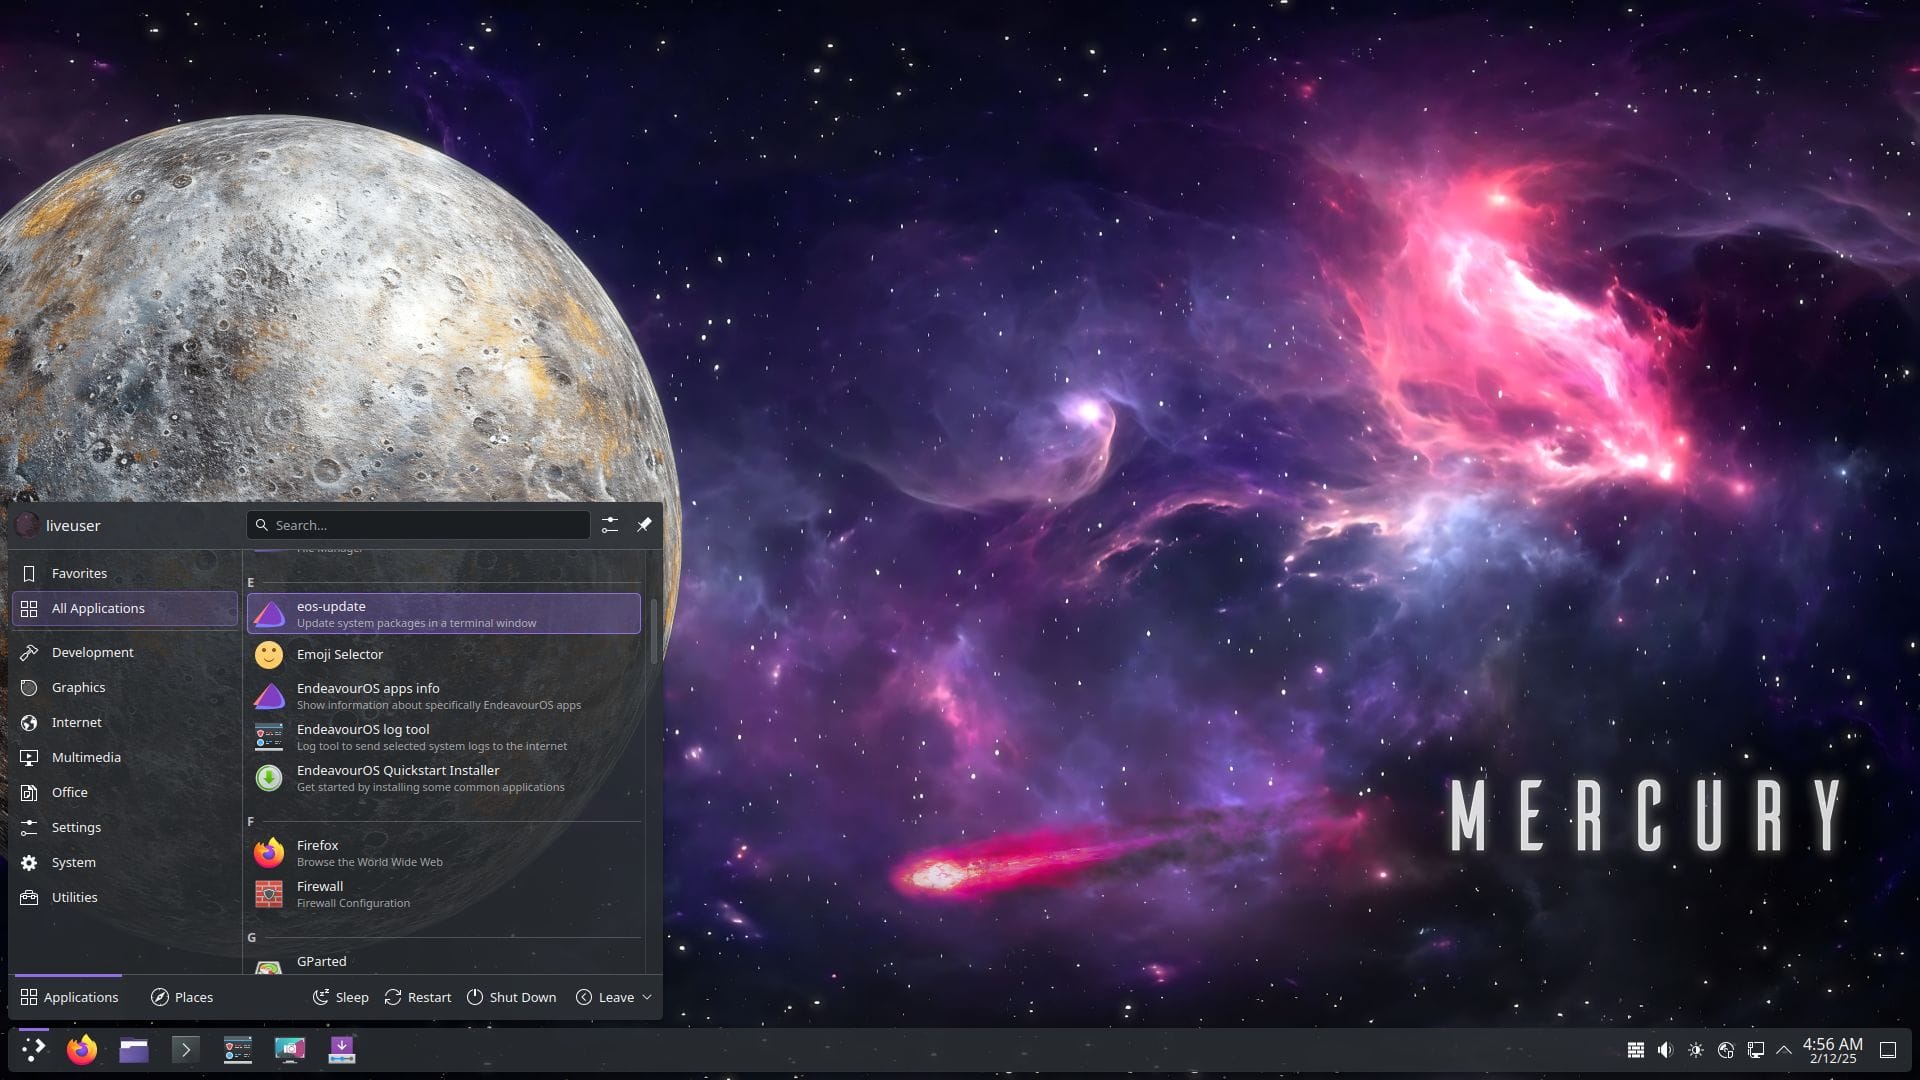This screenshot has height=1080, width=1920.
Task: Open the network connection tray icon
Action: click(1756, 1050)
